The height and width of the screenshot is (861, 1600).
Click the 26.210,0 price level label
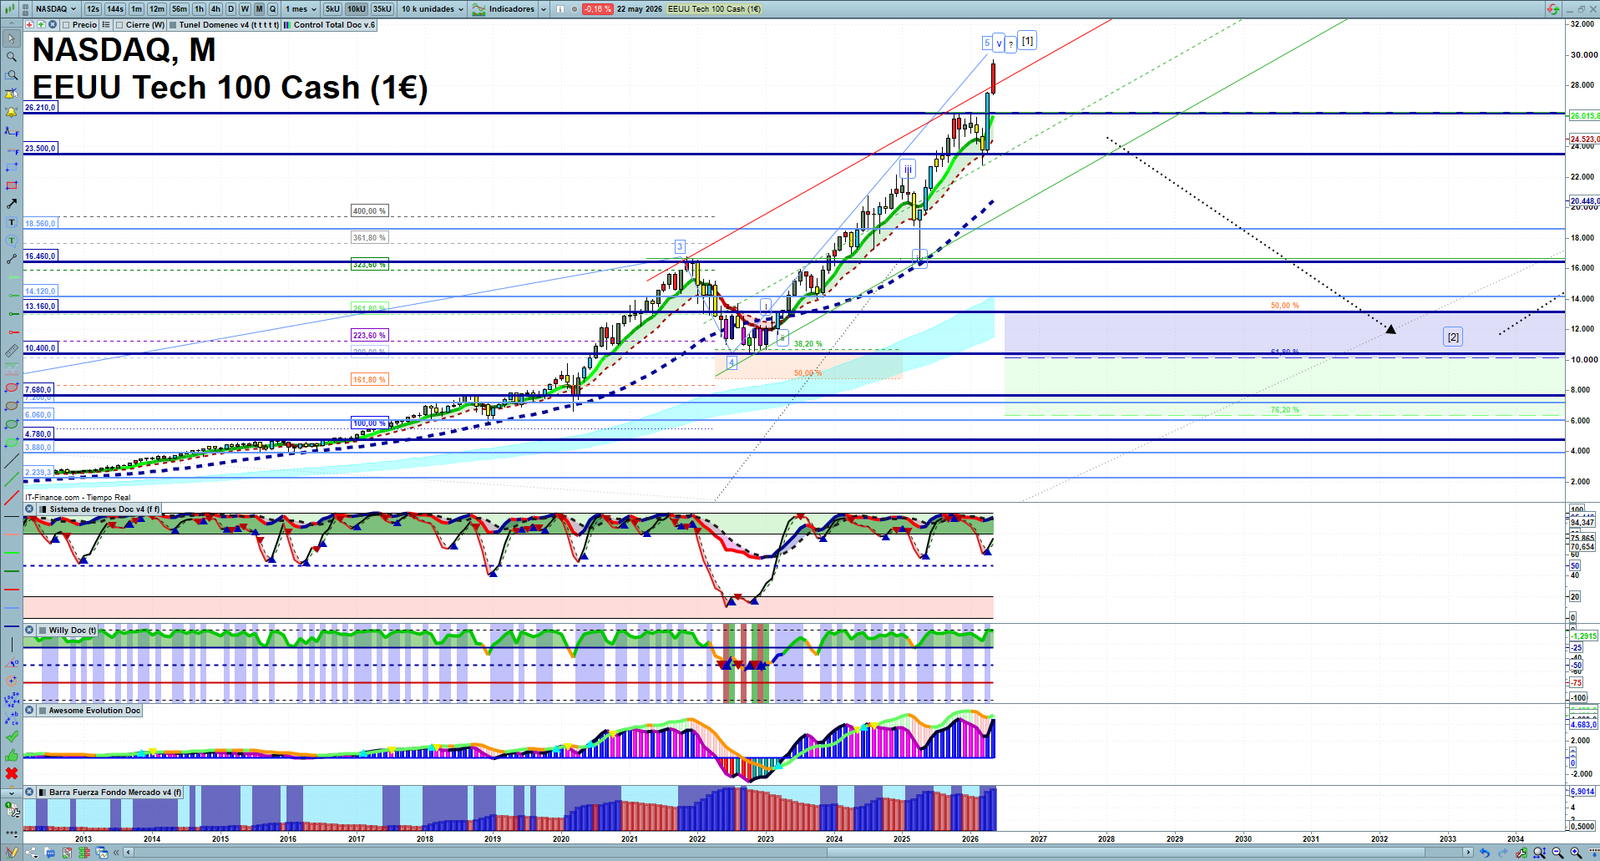[40, 106]
